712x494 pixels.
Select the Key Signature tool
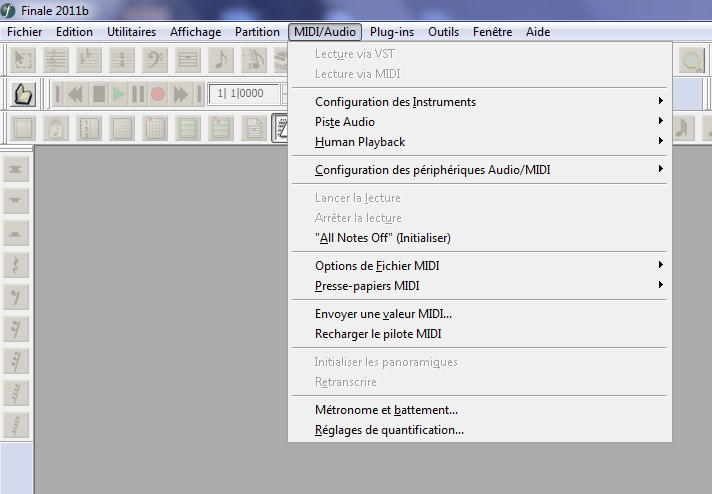(x=89, y=60)
